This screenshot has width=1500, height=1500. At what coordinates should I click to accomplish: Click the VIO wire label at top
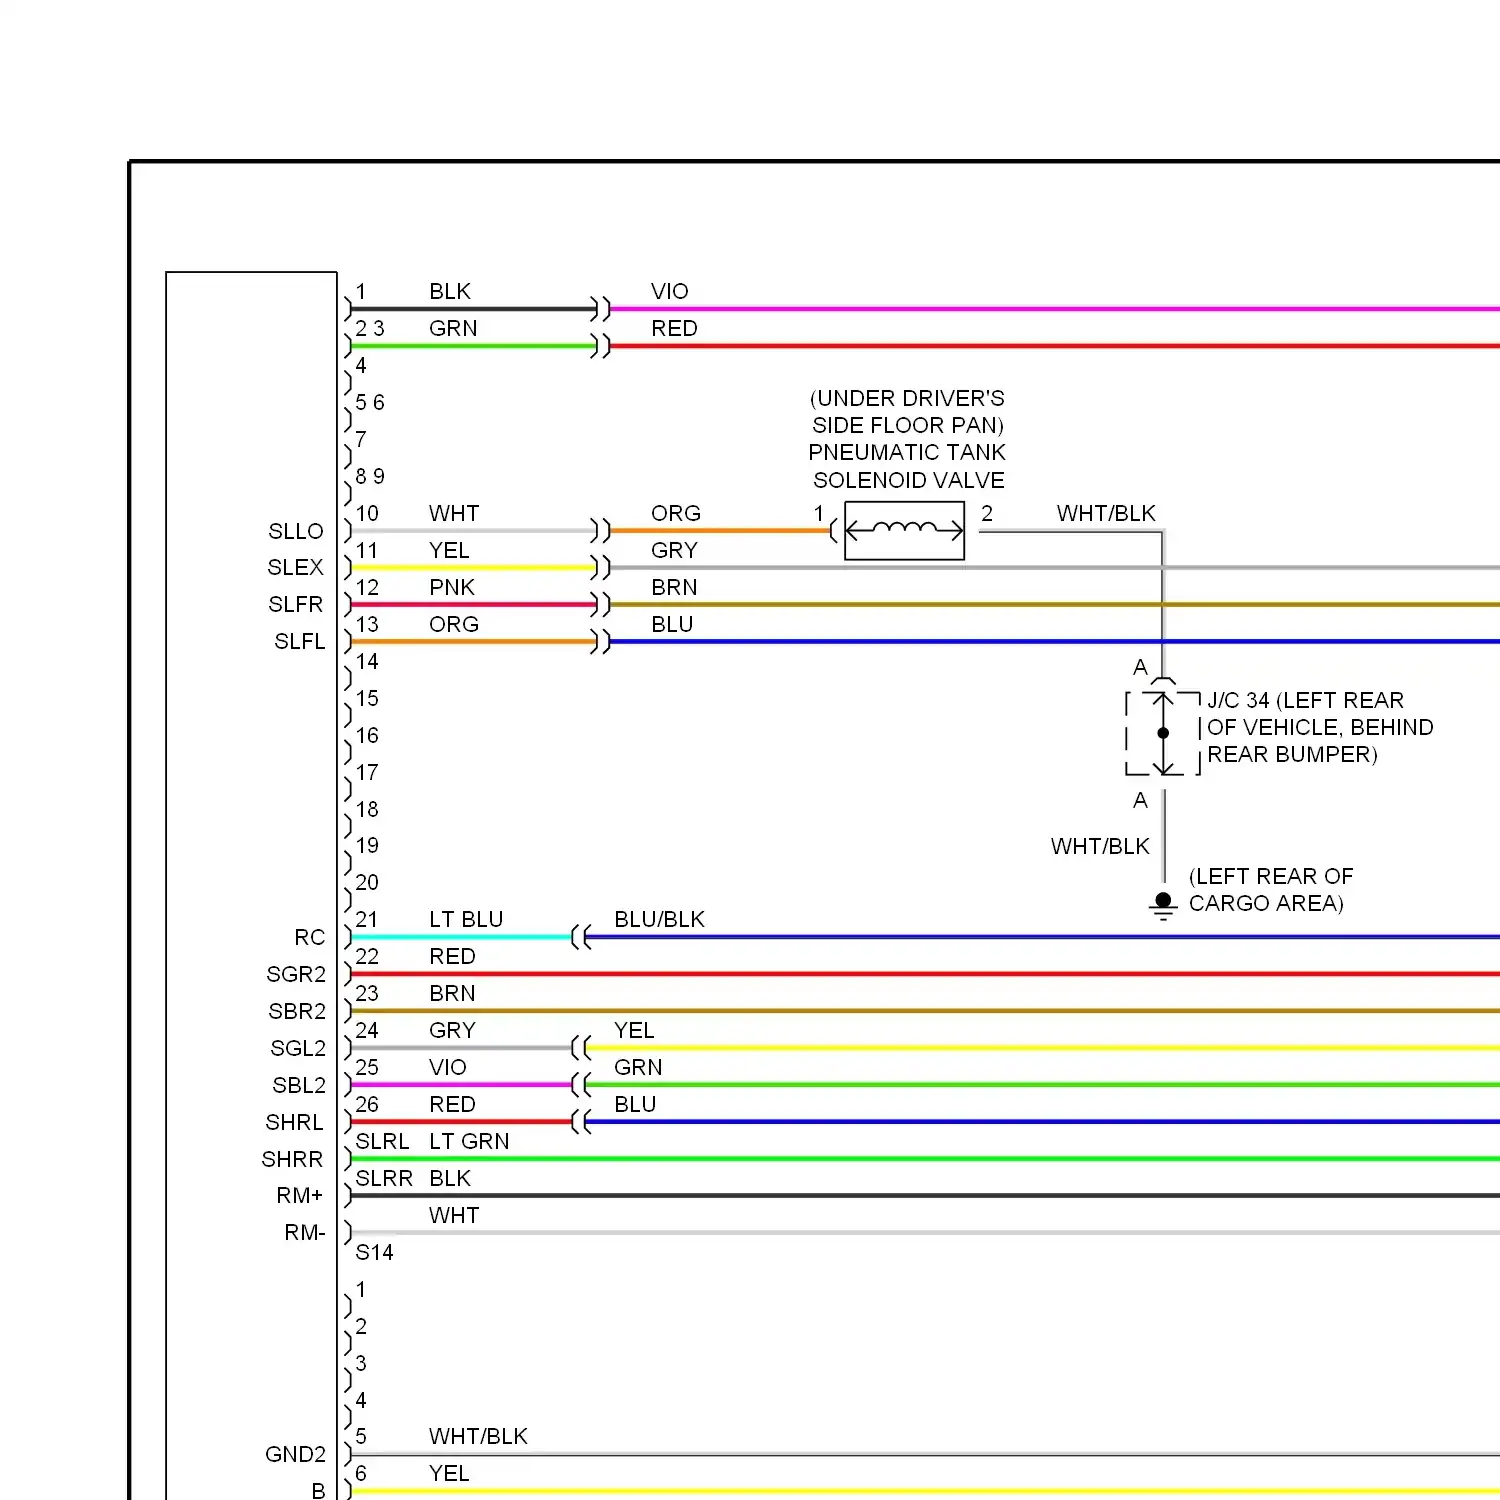coord(670,291)
